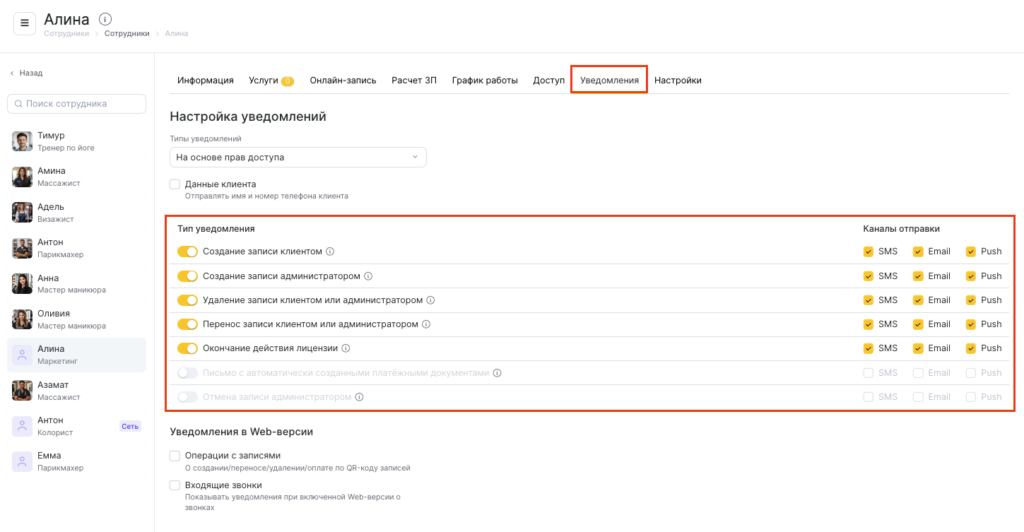Click info icon beside Создание записи администратором

[368, 276]
